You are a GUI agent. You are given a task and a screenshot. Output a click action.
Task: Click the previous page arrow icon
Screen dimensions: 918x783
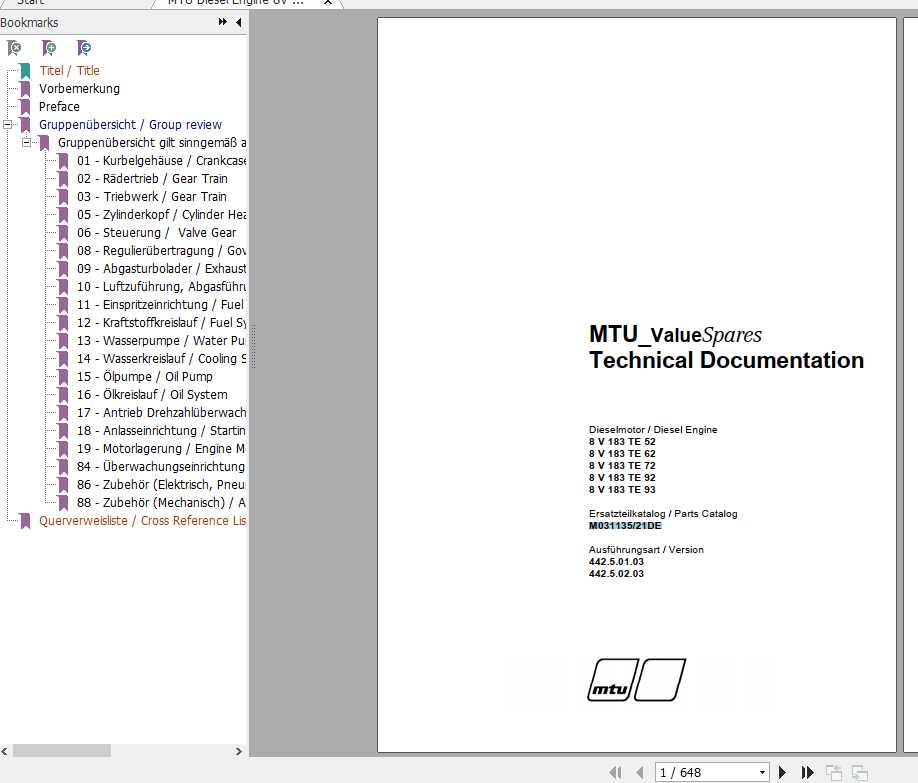tap(639, 771)
